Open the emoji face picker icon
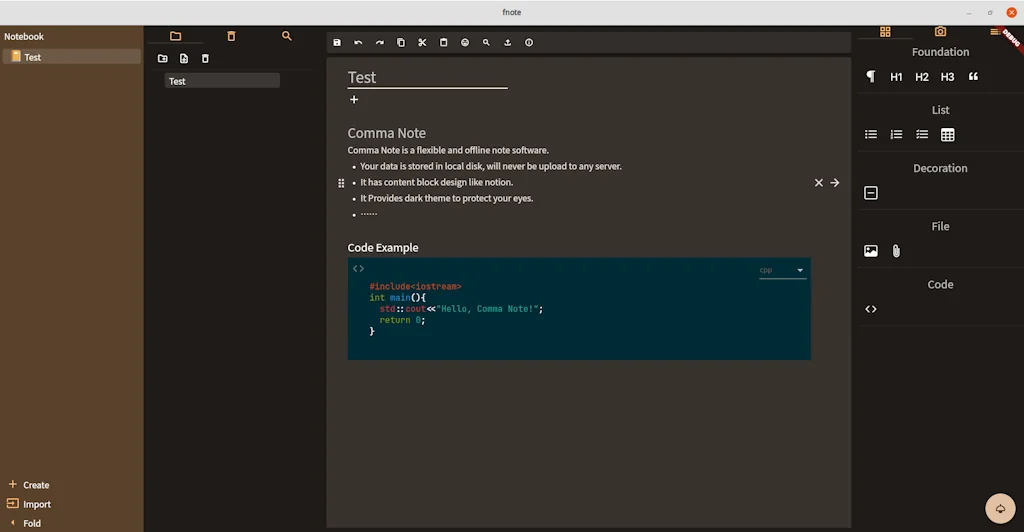The width and height of the screenshot is (1024, 532). tap(465, 42)
